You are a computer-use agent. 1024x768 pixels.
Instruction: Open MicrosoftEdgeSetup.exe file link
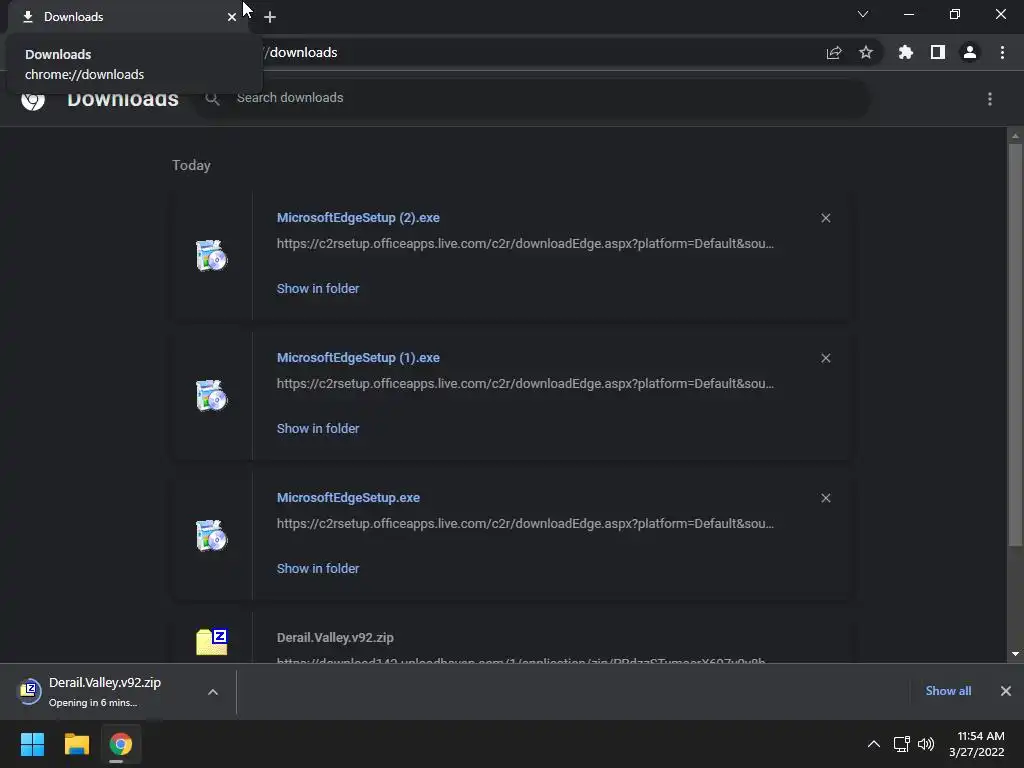pyautogui.click(x=348, y=498)
